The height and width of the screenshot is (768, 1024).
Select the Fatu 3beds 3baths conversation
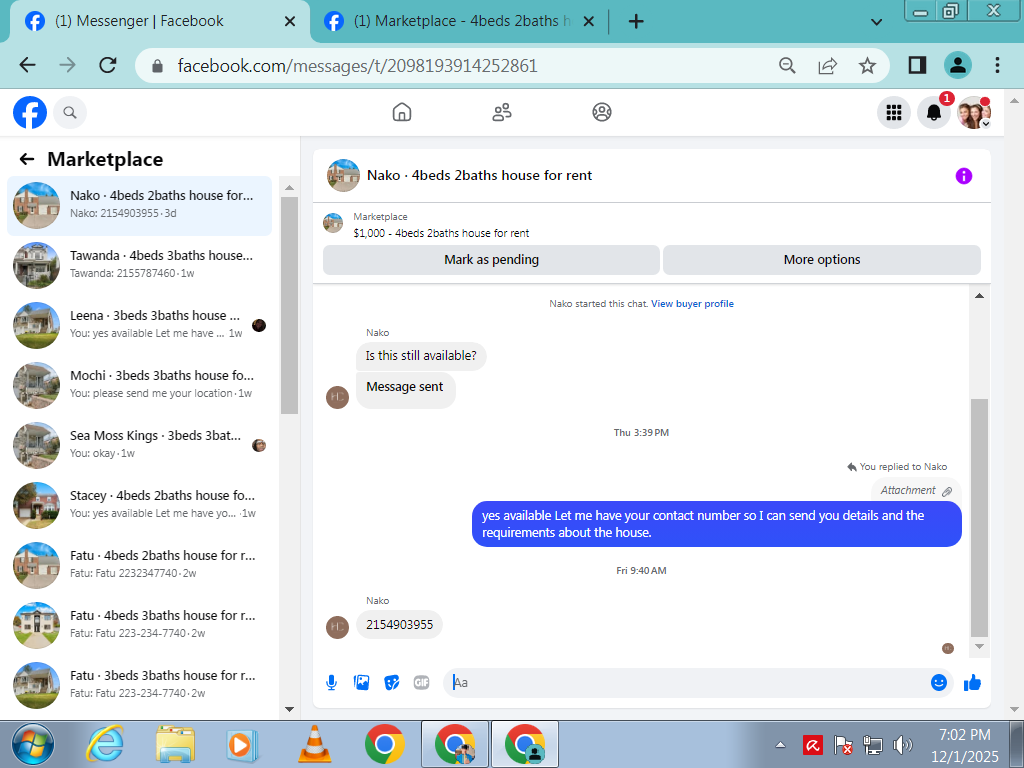pos(139,686)
